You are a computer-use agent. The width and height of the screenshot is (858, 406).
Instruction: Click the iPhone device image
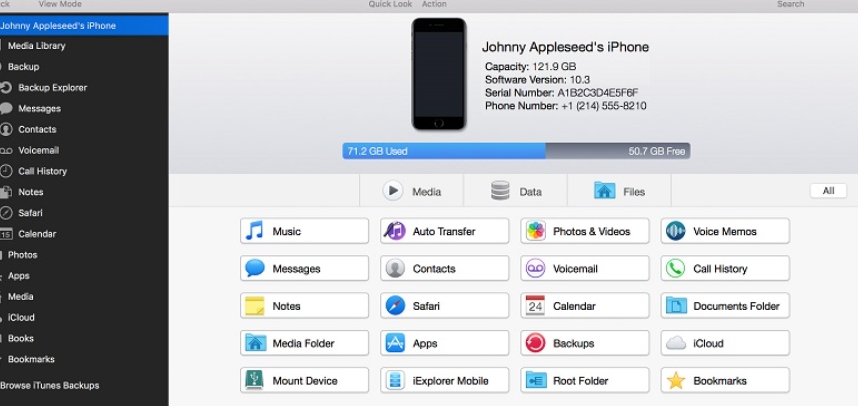point(439,74)
